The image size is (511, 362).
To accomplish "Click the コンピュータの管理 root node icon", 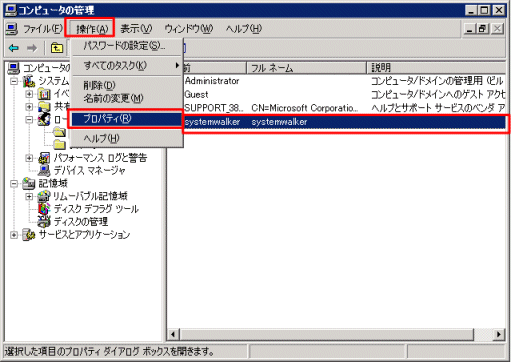I will 14,68.
